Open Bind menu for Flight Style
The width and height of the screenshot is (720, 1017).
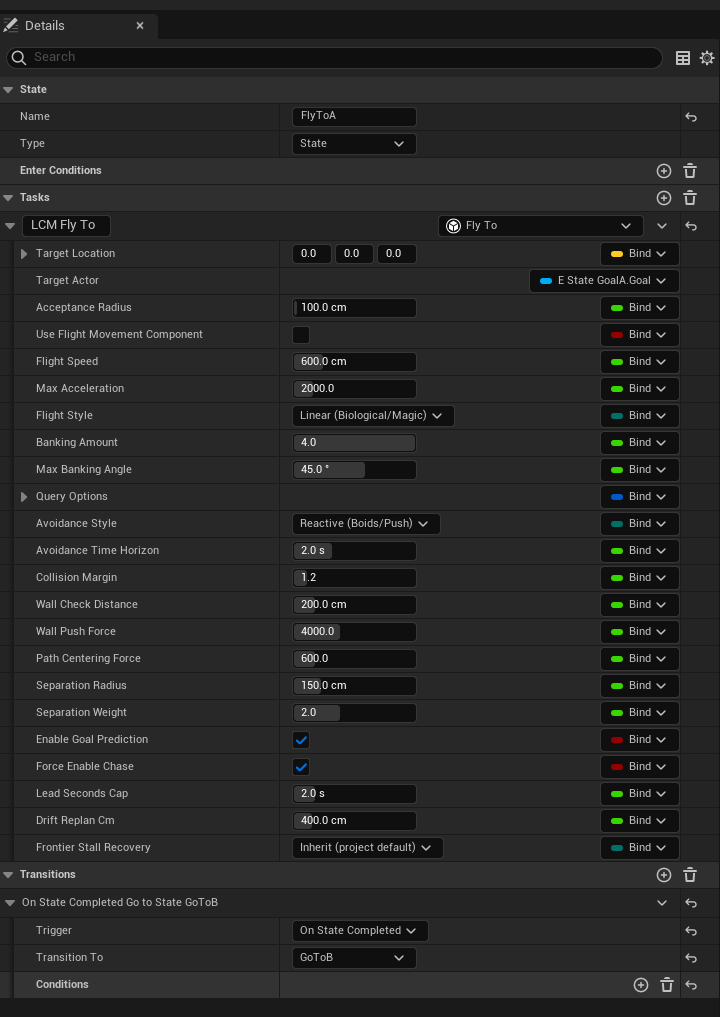click(640, 415)
